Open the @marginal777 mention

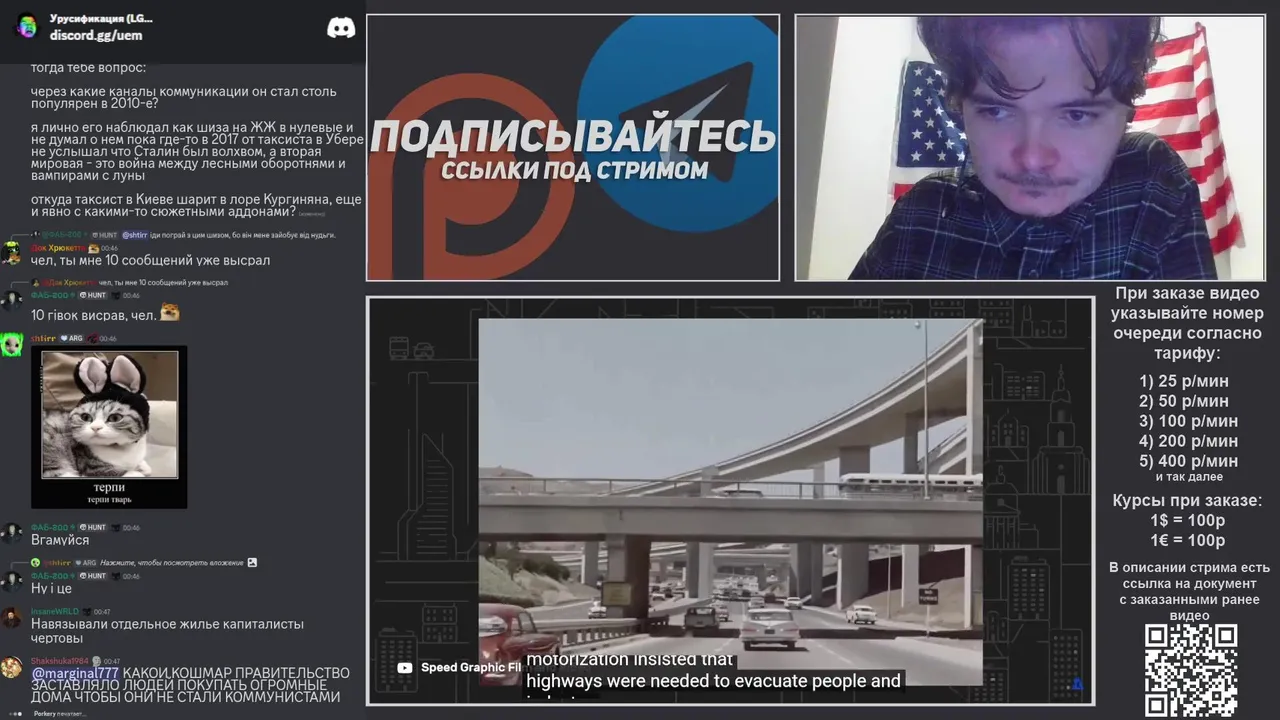click(x=75, y=673)
